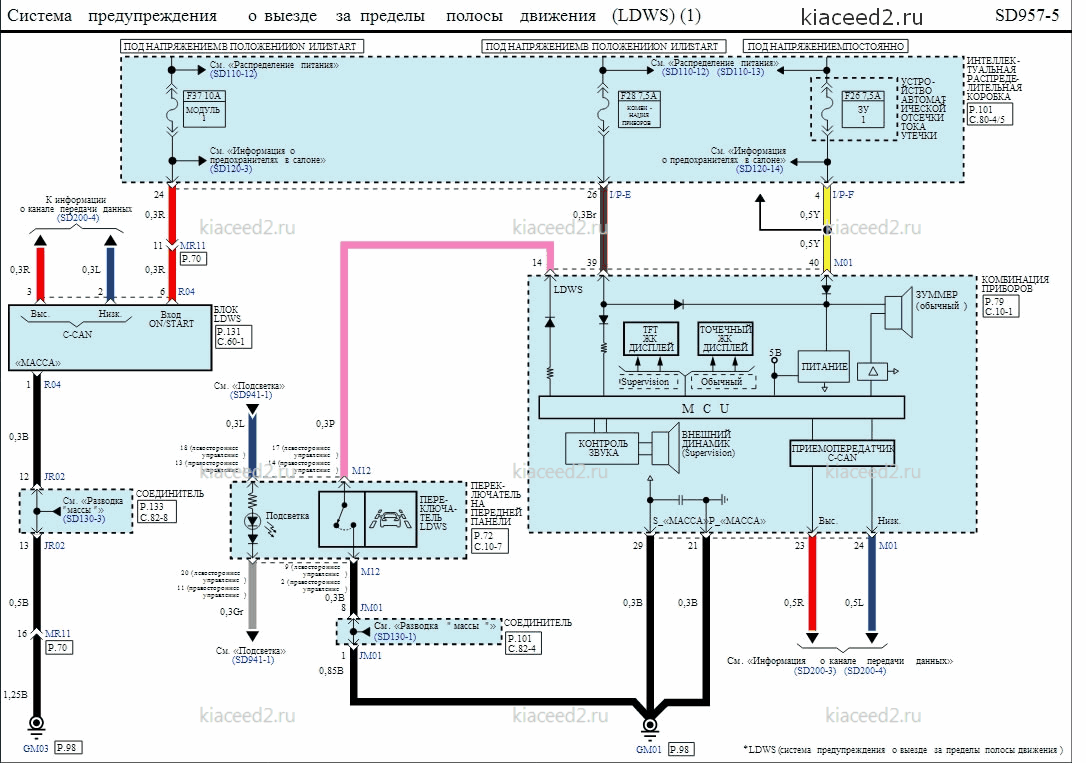Click the ТОЧЕЧНЫЙ ЖК ДИСПЛЕЙ block
Image resolution: width=1086 pixels, height=763 pixels.
point(725,339)
